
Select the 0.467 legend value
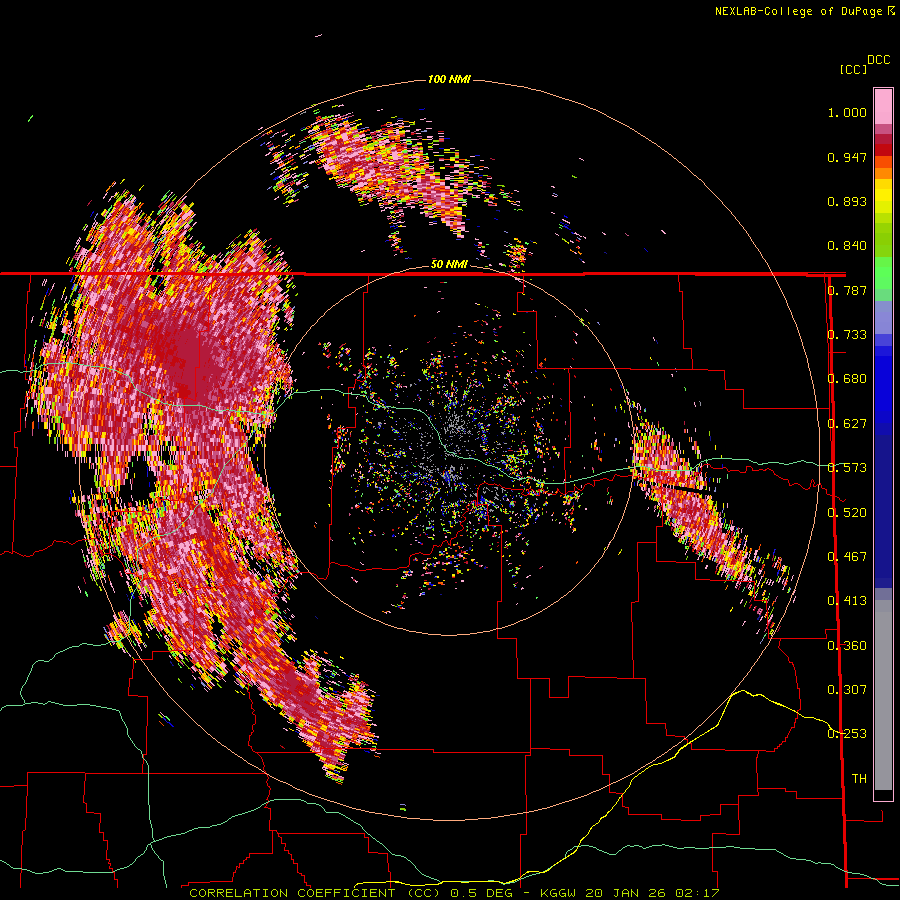847,557
